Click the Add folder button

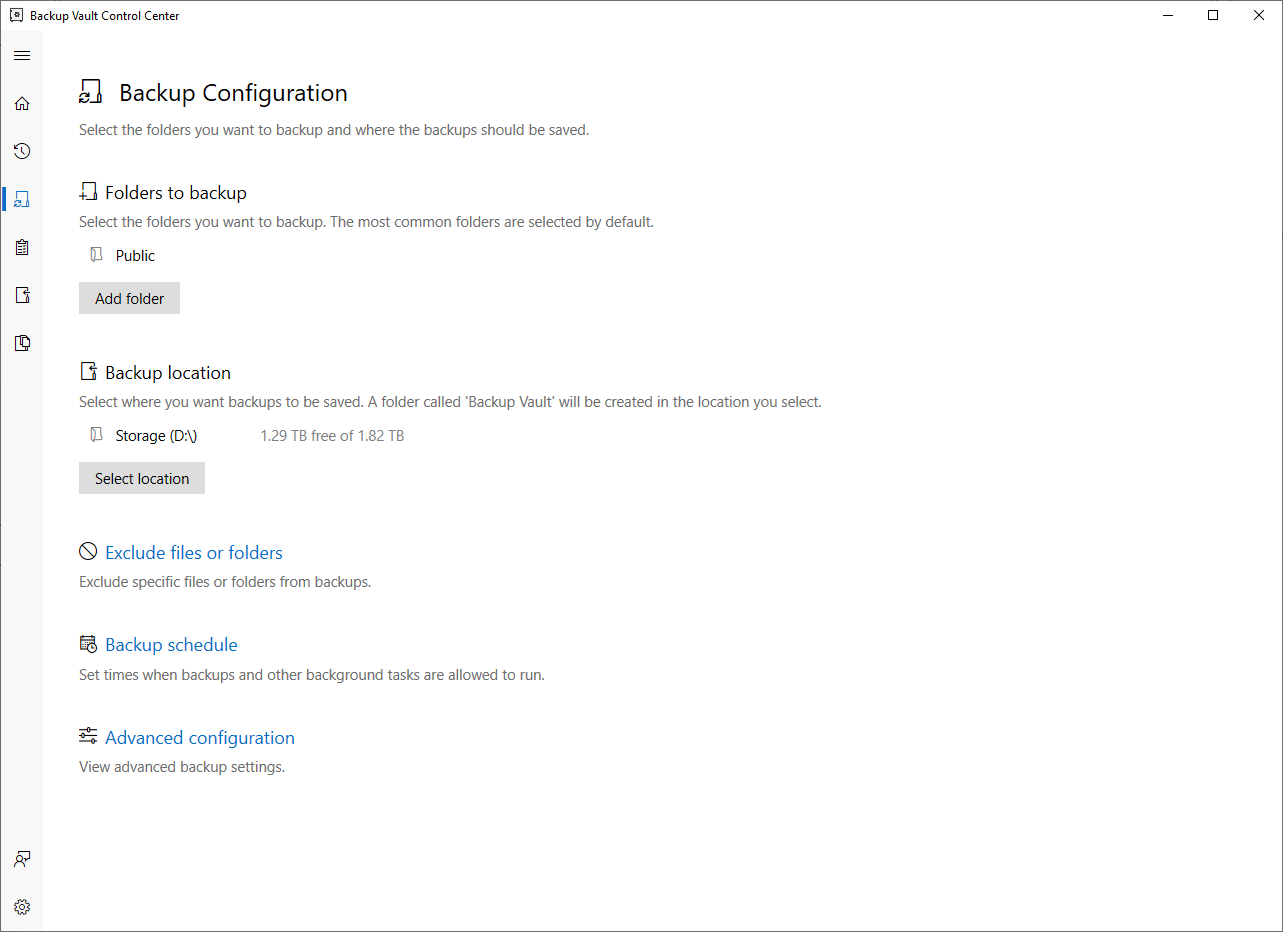pyautogui.click(x=129, y=298)
